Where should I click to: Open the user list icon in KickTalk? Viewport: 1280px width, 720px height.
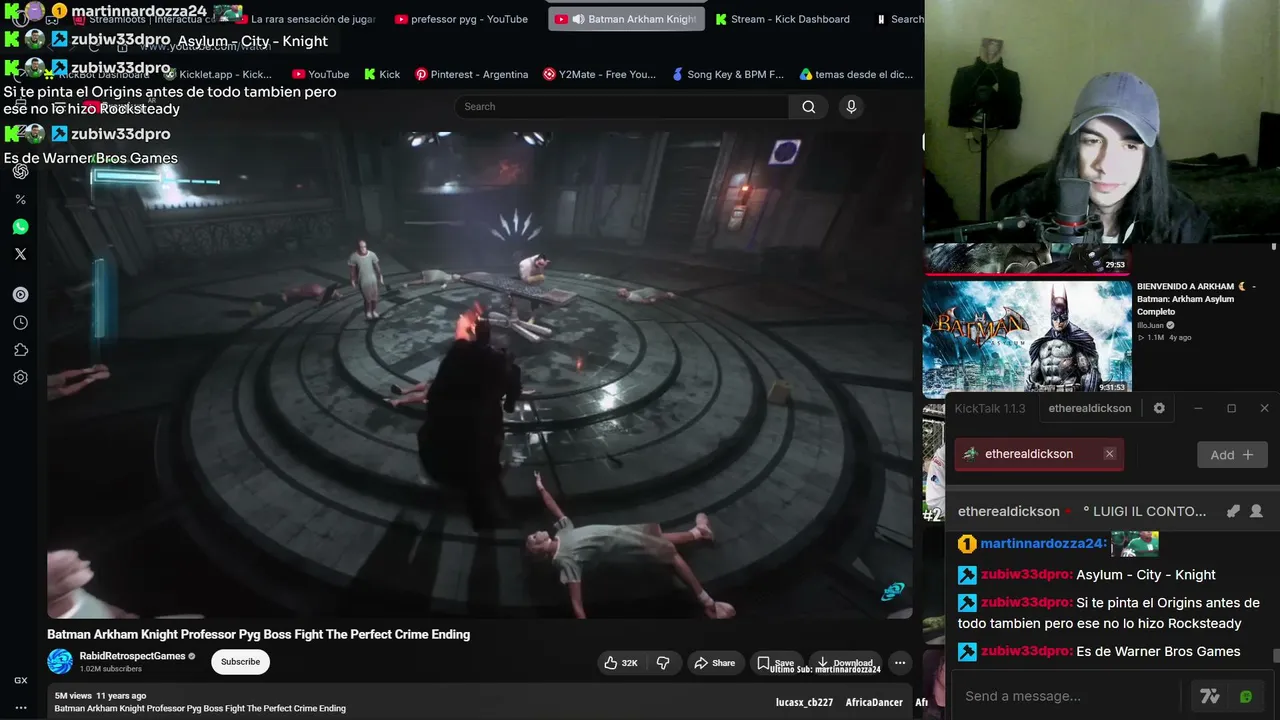(1256, 511)
